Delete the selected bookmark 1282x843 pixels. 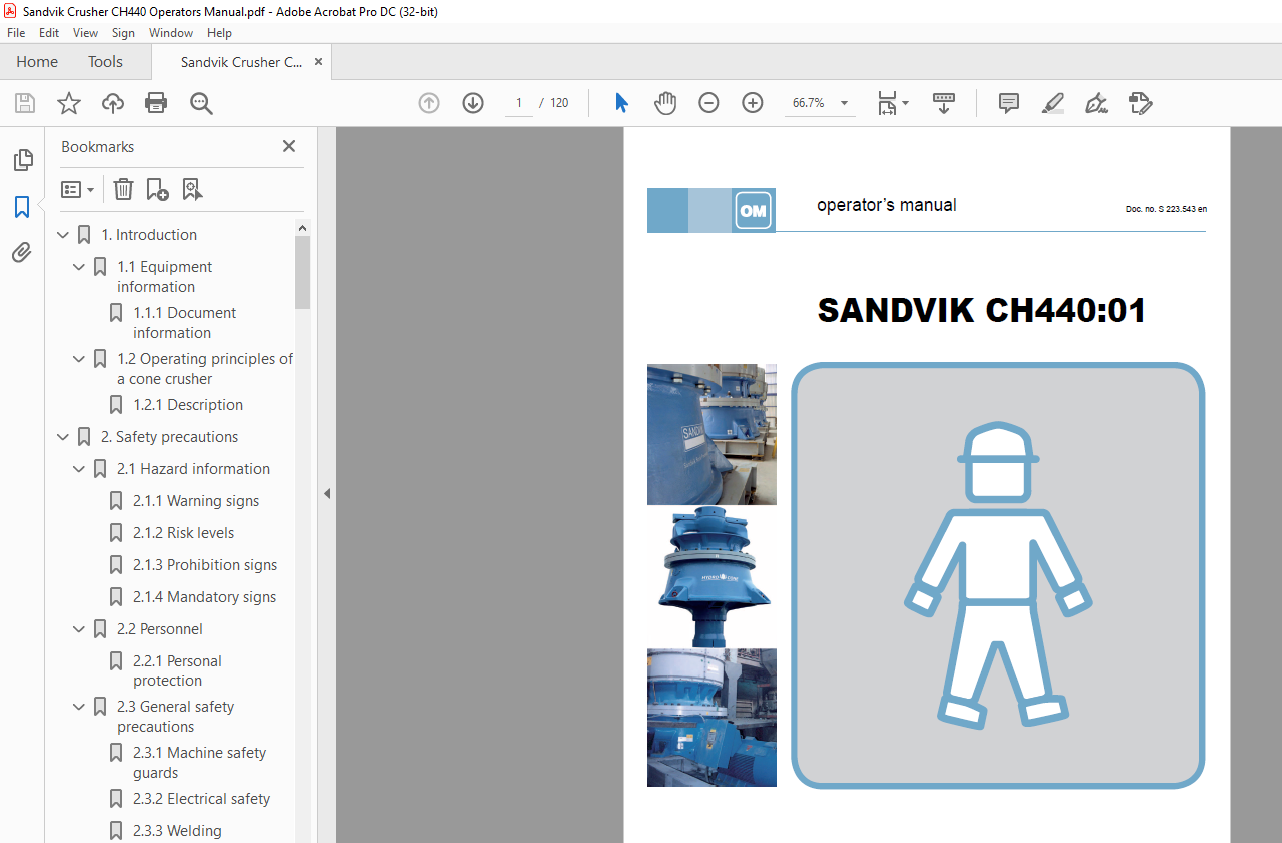coord(123,189)
